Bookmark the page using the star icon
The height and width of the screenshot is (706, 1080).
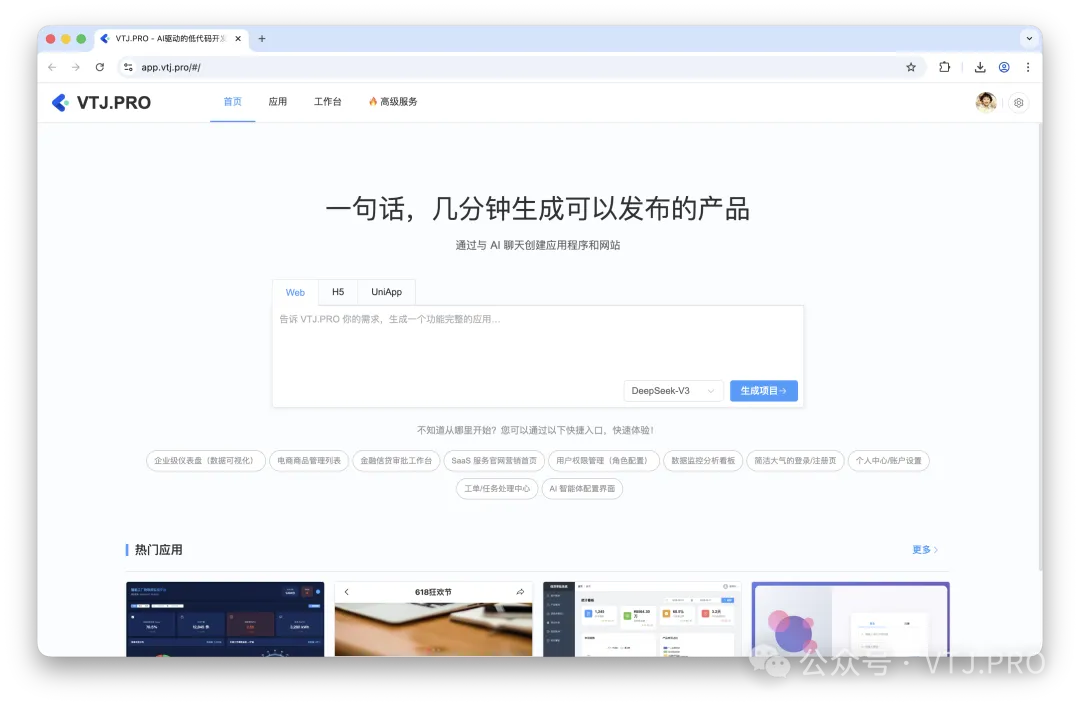click(911, 67)
